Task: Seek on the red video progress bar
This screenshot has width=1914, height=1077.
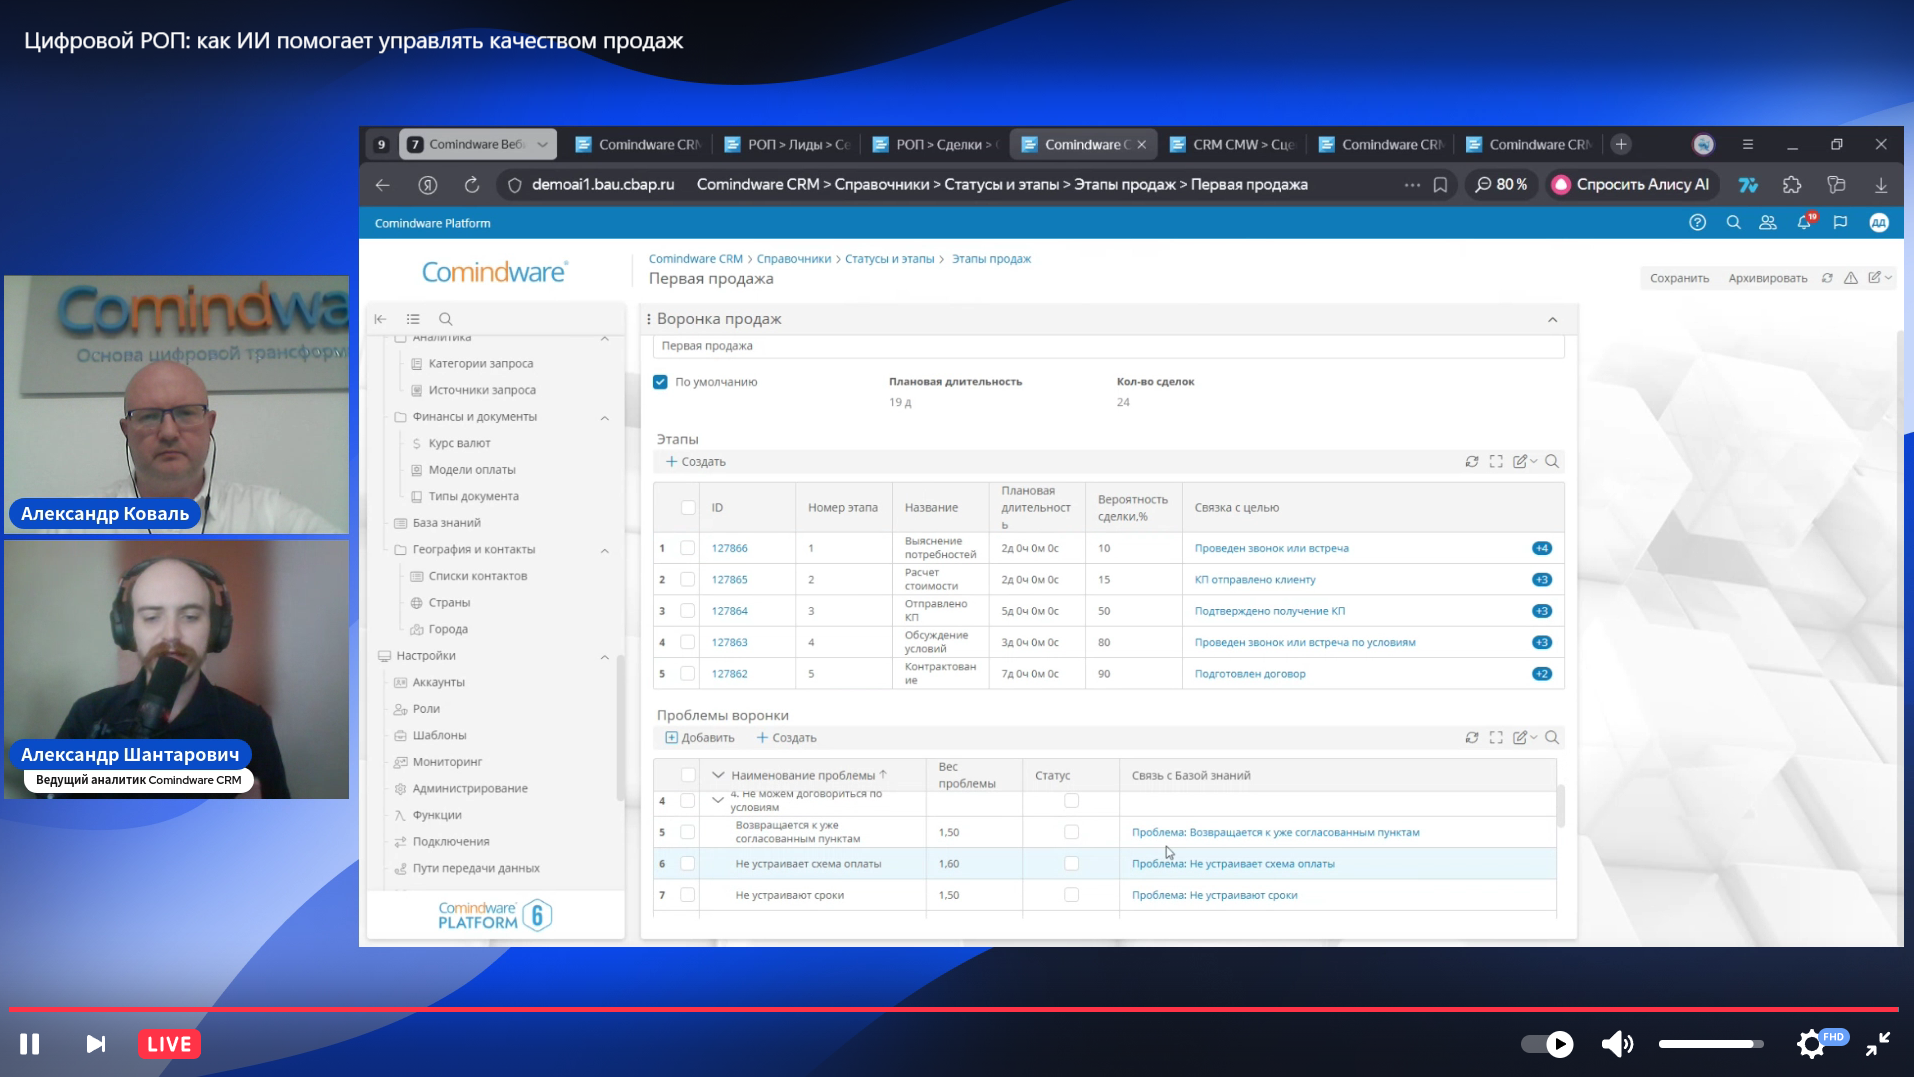Action: tap(954, 1009)
